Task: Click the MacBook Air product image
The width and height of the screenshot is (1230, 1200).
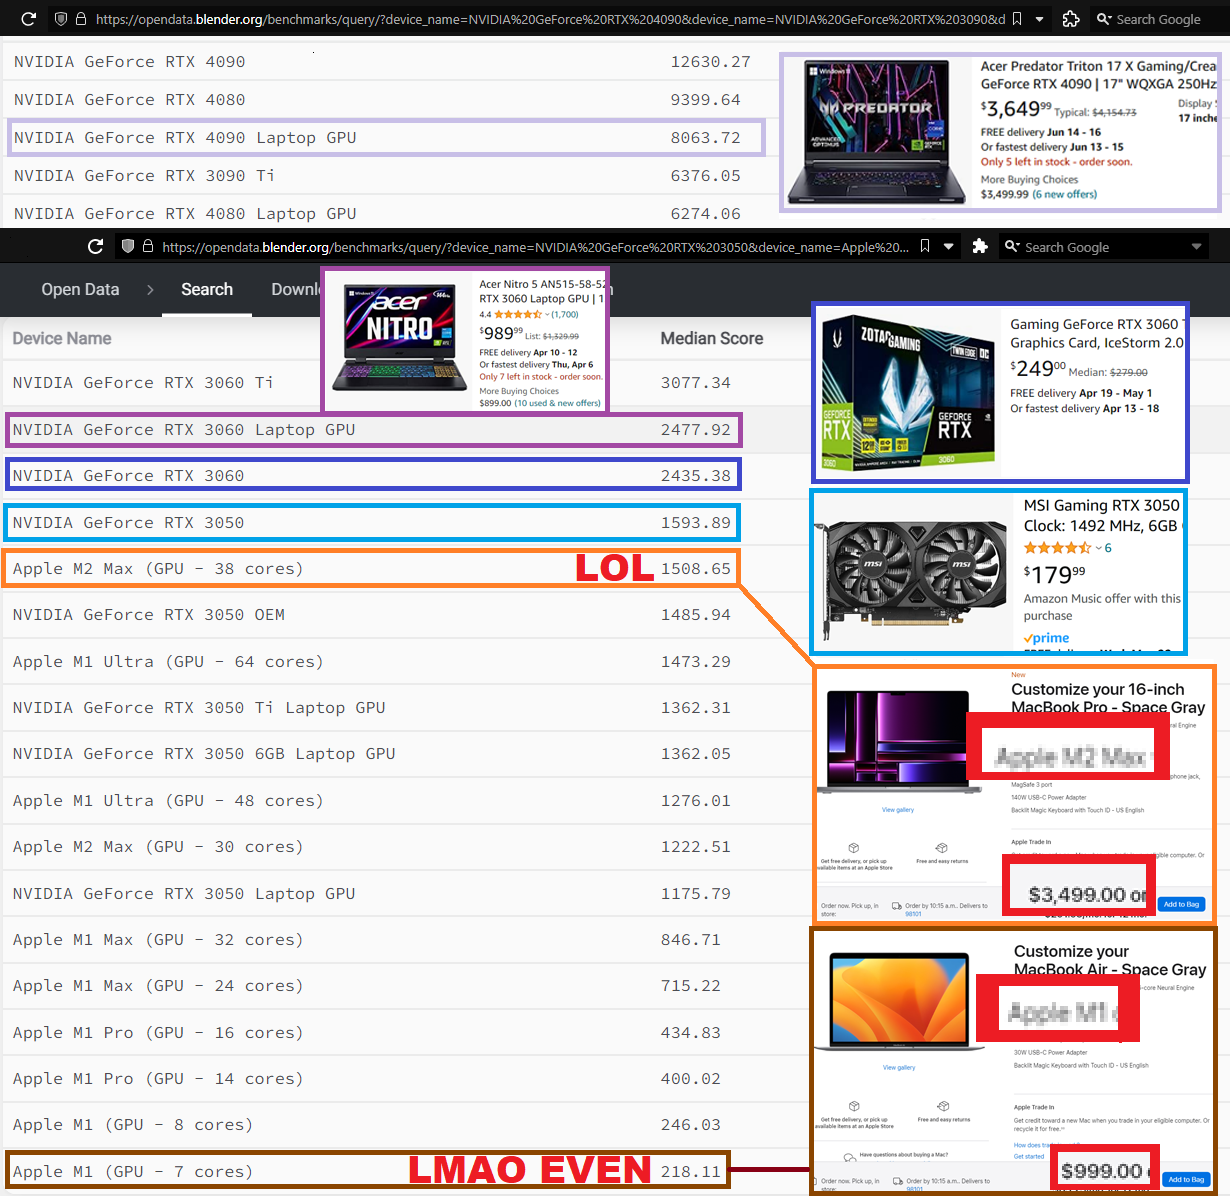Action: [900, 1000]
